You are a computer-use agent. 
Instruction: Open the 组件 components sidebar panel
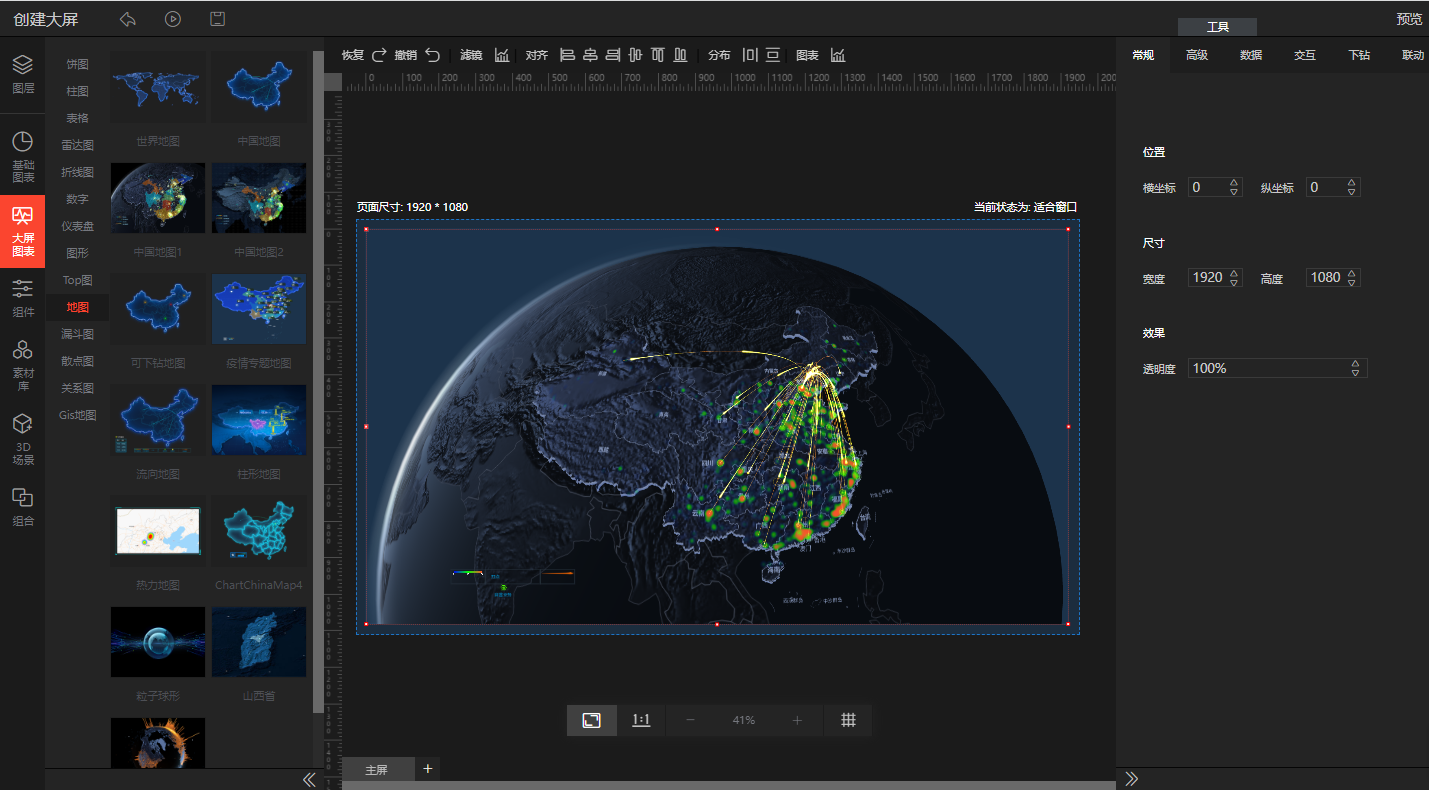(x=22, y=298)
